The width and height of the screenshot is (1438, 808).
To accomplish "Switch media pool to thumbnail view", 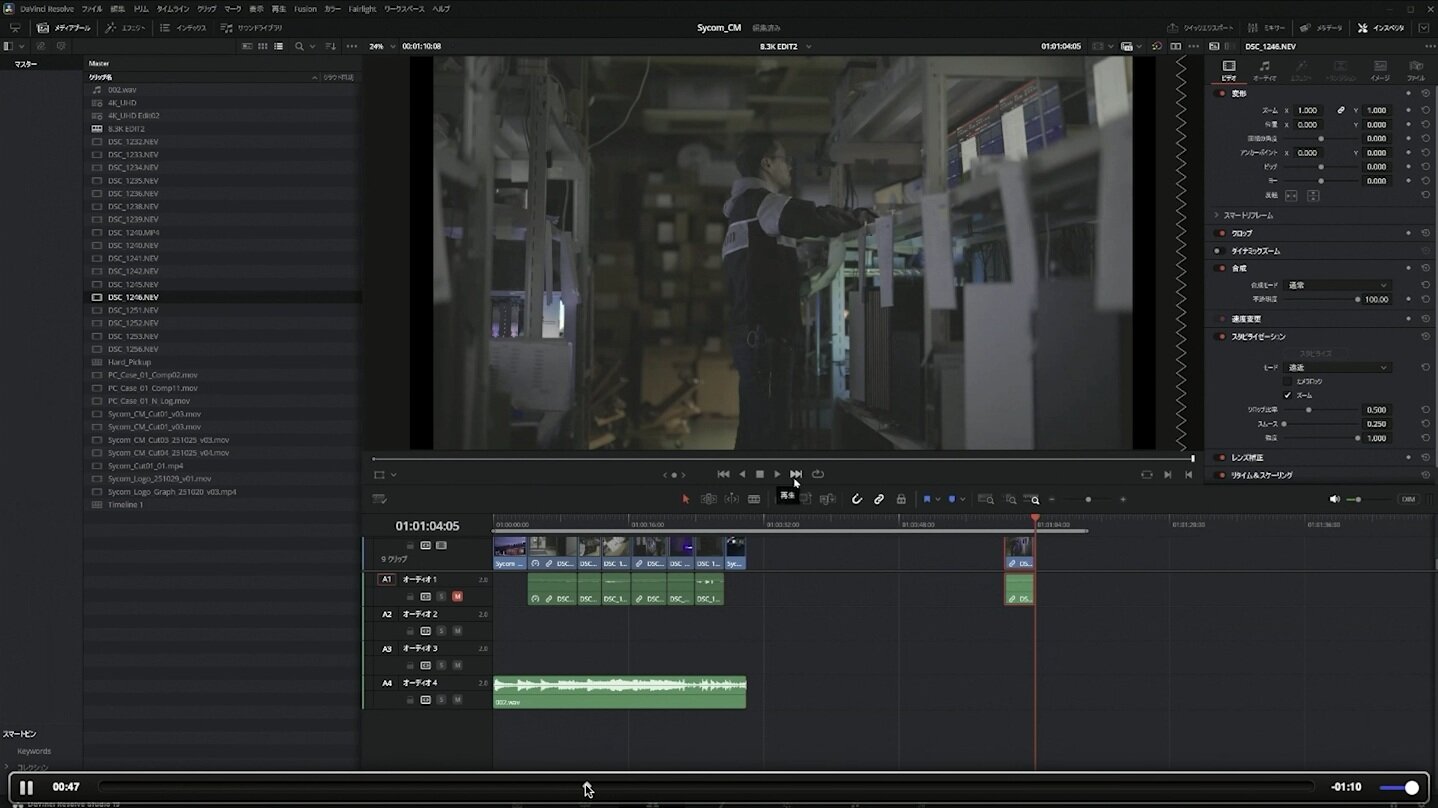I will (262, 46).
